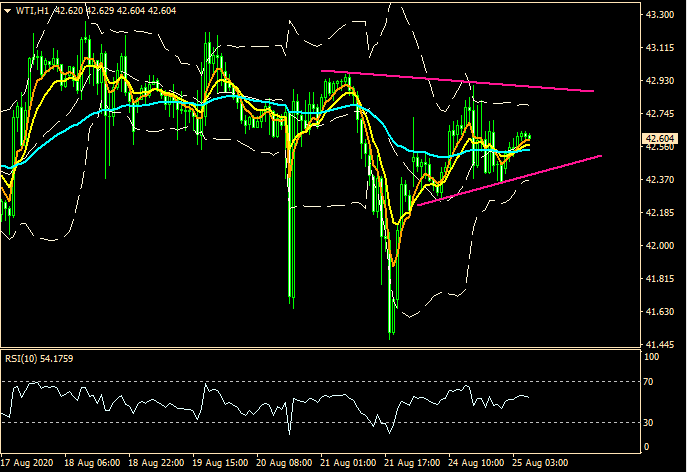
Task: Click the current price tag 42.604
Action: [661, 139]
